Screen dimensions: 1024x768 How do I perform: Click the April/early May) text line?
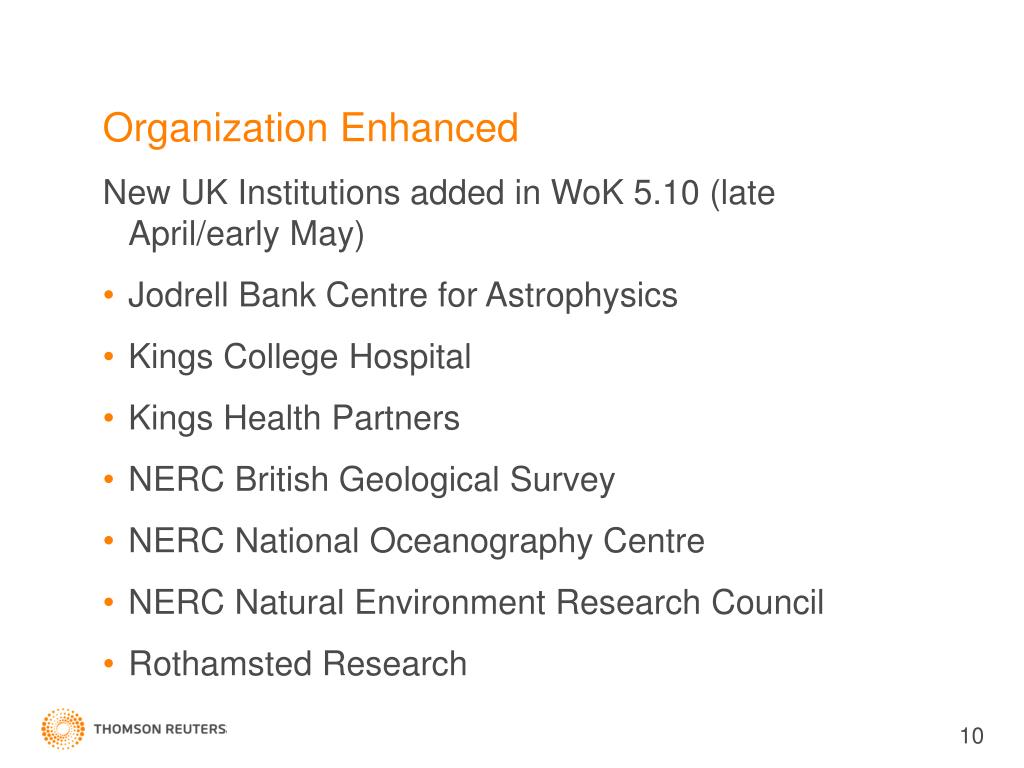(x=246, y=234)
